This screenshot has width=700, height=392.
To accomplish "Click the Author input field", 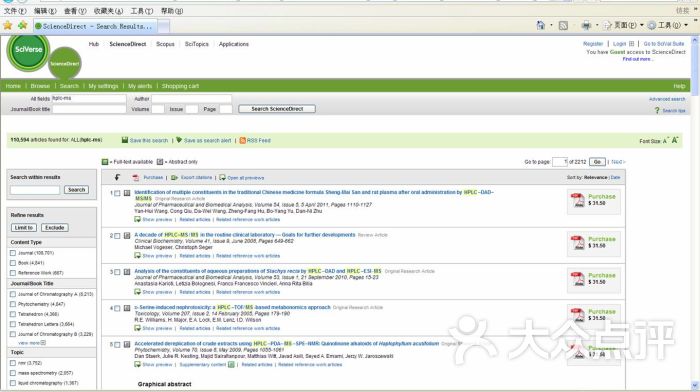I will (191, 98).
